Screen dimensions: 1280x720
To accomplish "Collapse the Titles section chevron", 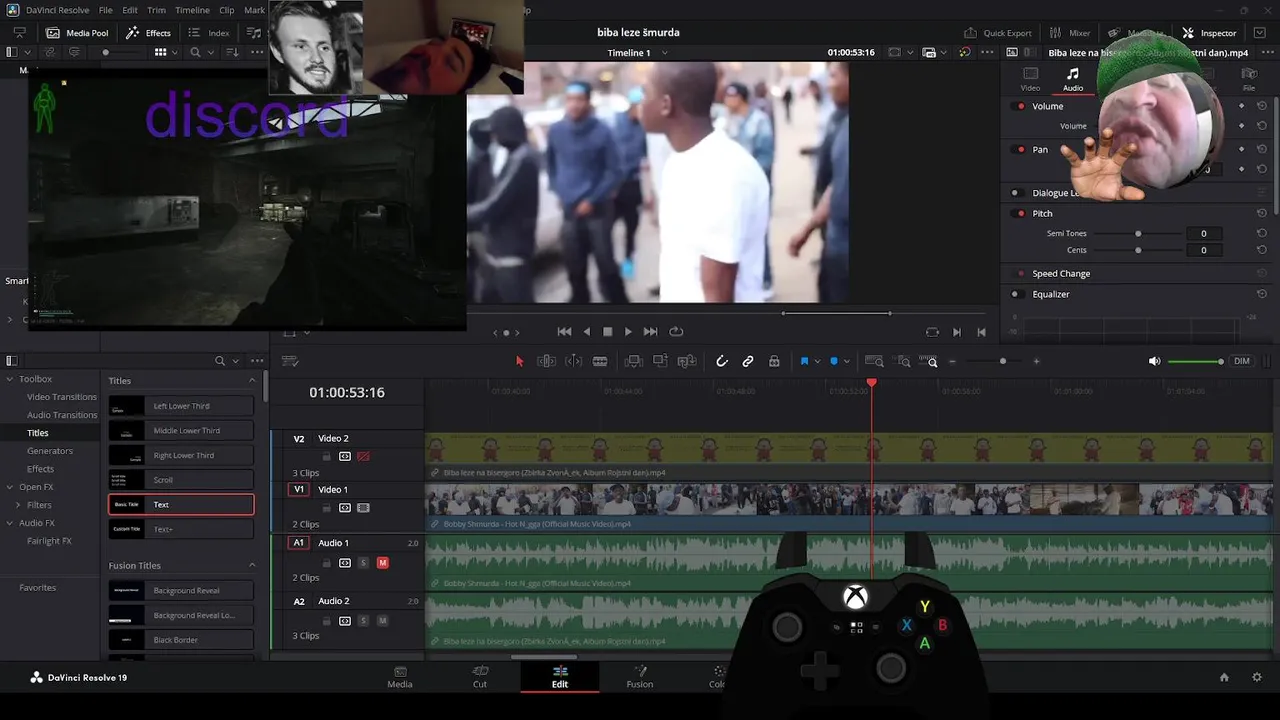I will (x=252, y=381).
